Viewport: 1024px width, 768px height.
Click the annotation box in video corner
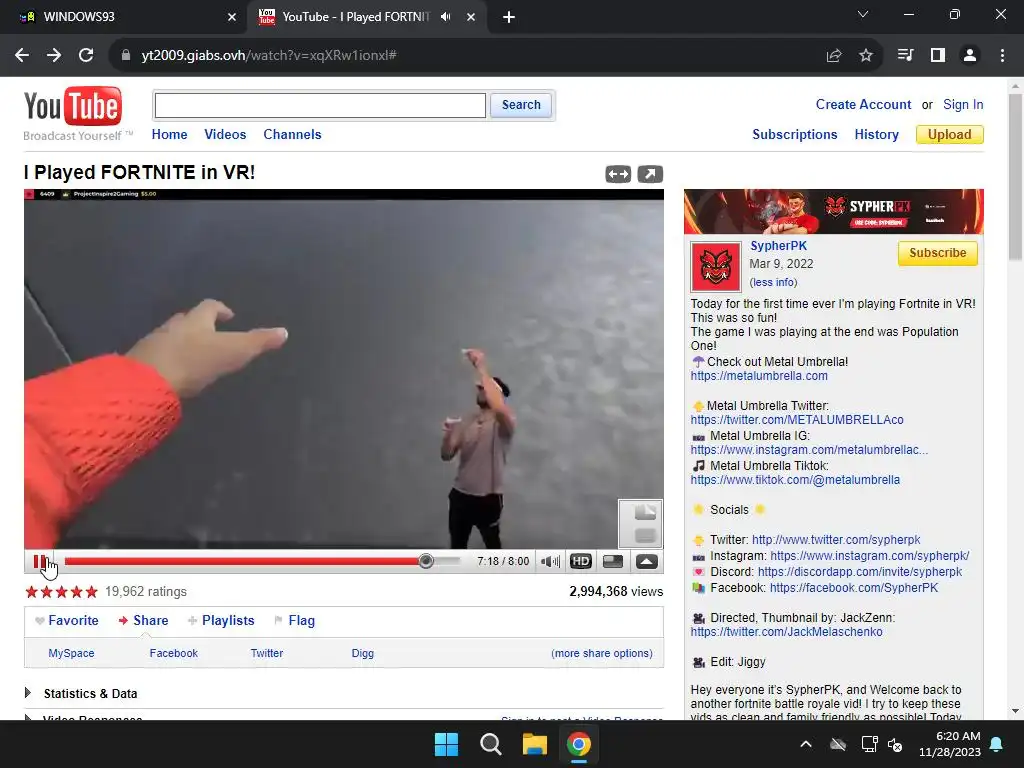[640, 524]
